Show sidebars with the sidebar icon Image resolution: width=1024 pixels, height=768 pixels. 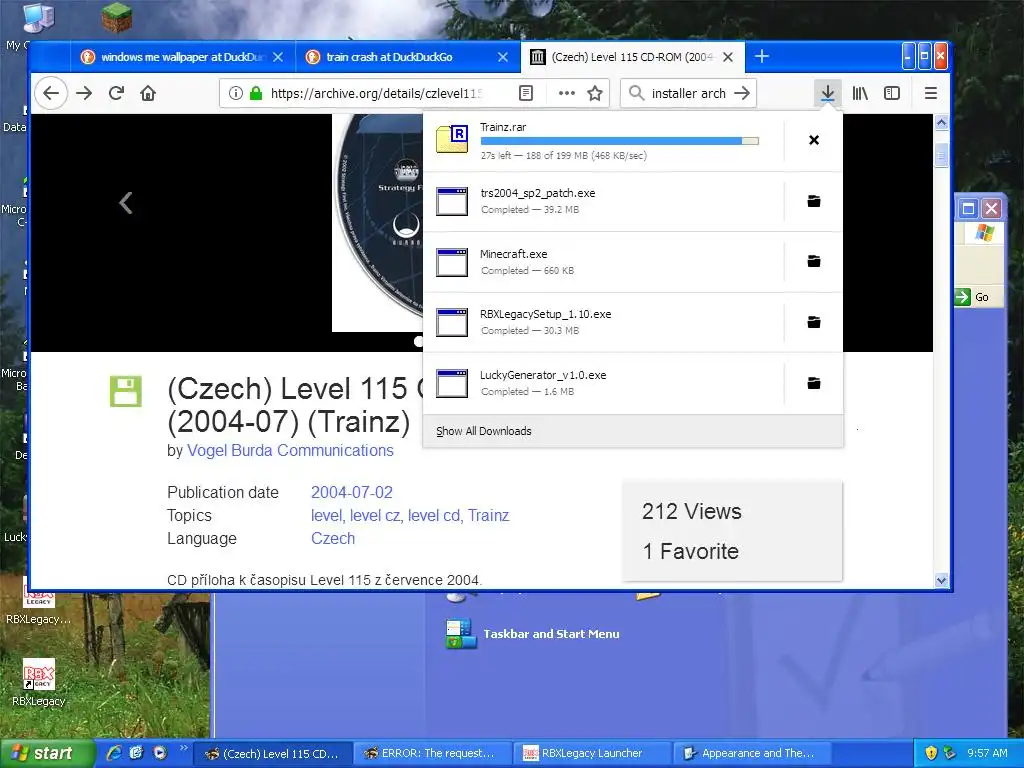pos(892,93)
